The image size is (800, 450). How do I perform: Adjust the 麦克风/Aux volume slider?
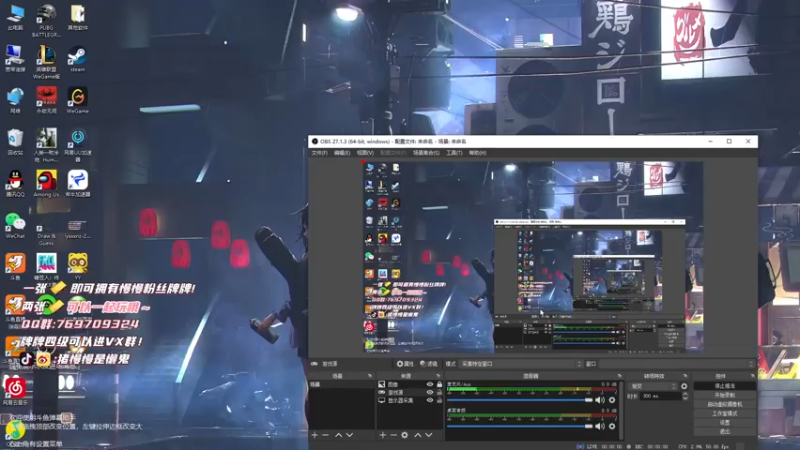519,400
